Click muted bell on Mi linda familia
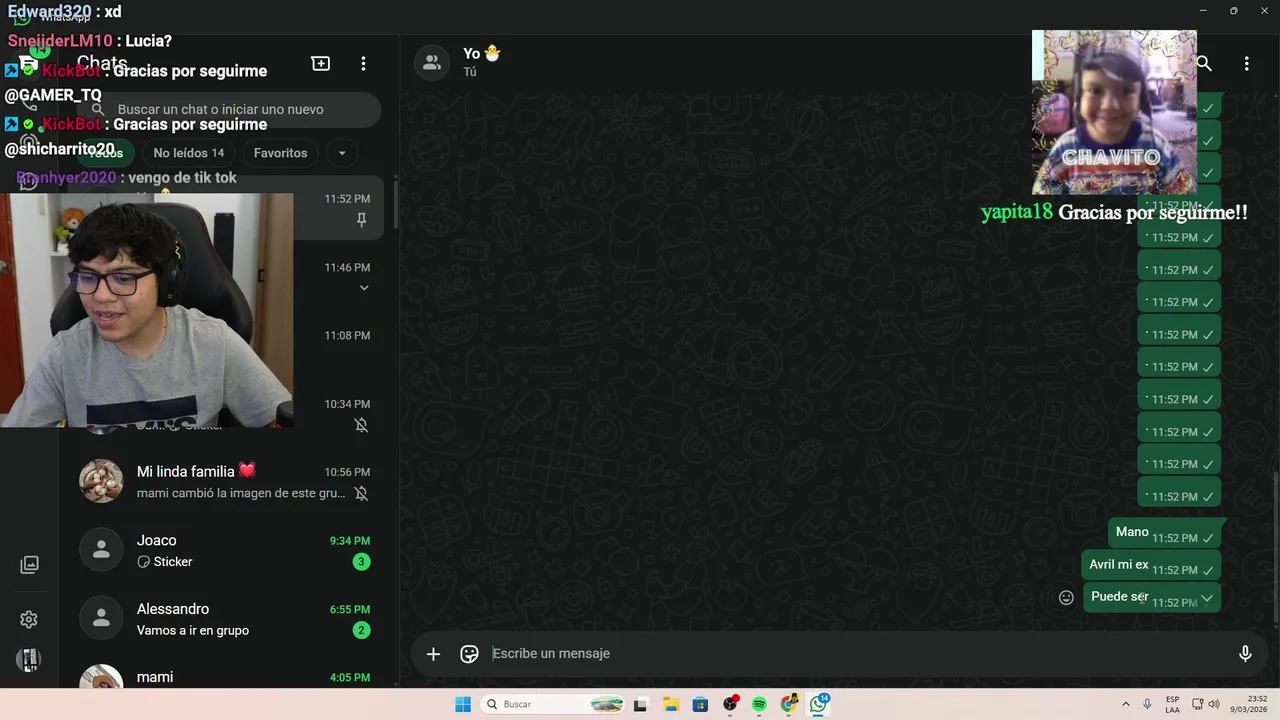Viewport: 1280px width, 720px height. 362,493
